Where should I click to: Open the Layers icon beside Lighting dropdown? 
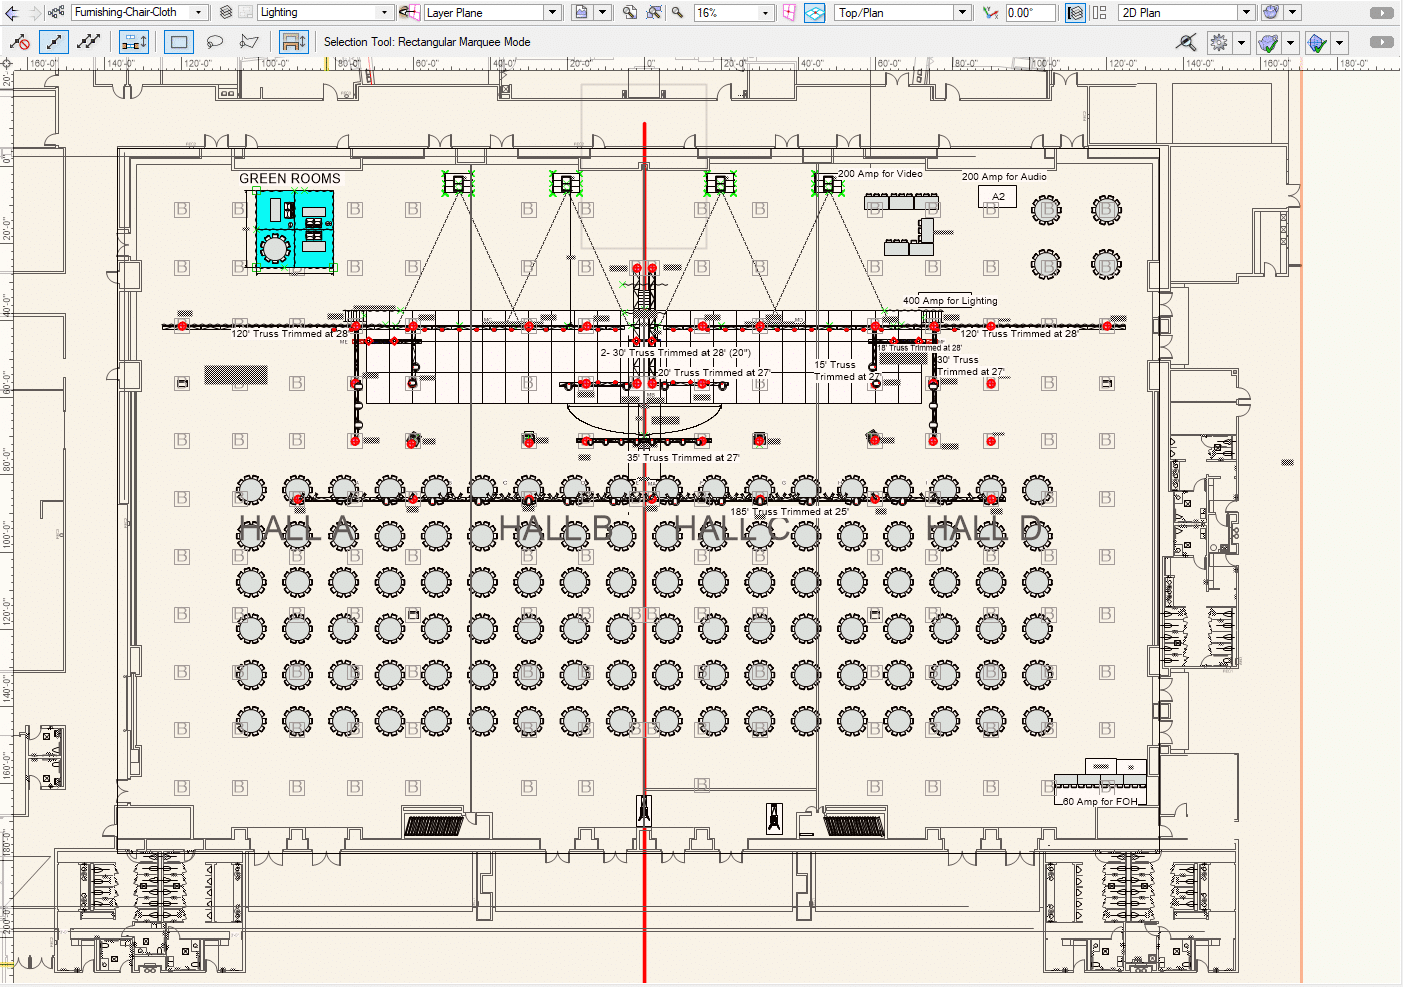click(226, 12)
